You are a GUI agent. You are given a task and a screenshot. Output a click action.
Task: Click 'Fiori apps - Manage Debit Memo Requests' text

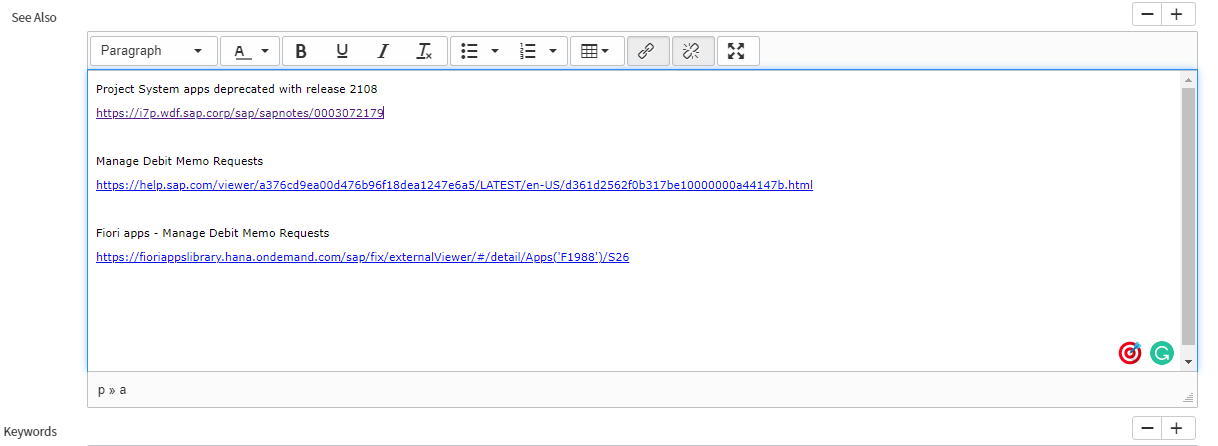213,233
